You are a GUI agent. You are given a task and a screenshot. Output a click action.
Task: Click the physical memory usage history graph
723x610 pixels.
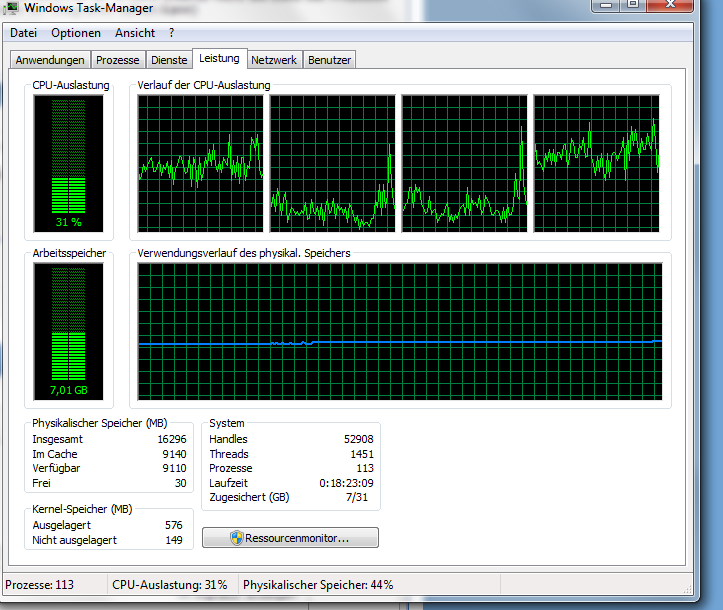[x=400, y=332]
